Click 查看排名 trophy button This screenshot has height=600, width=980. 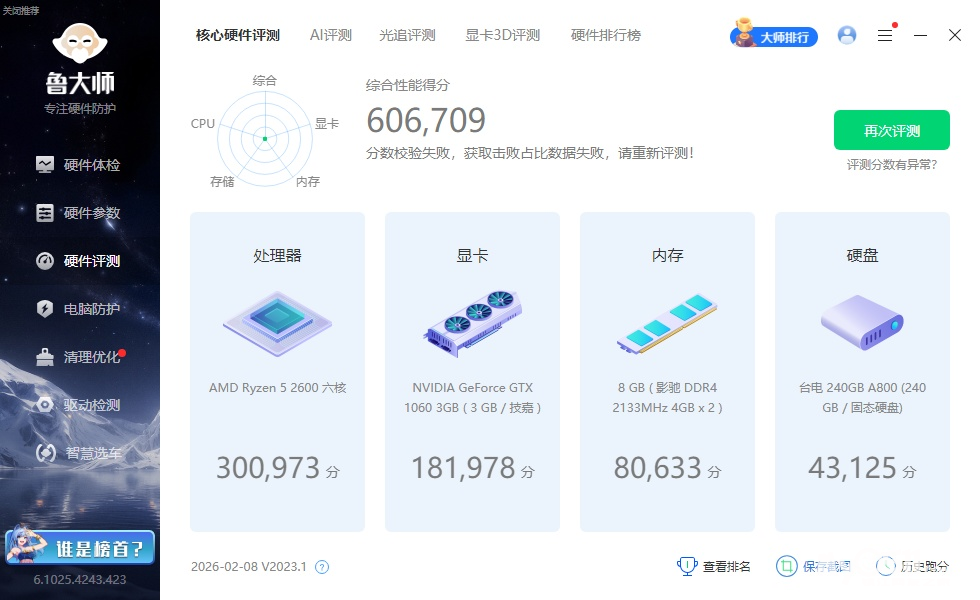(715, 566)
